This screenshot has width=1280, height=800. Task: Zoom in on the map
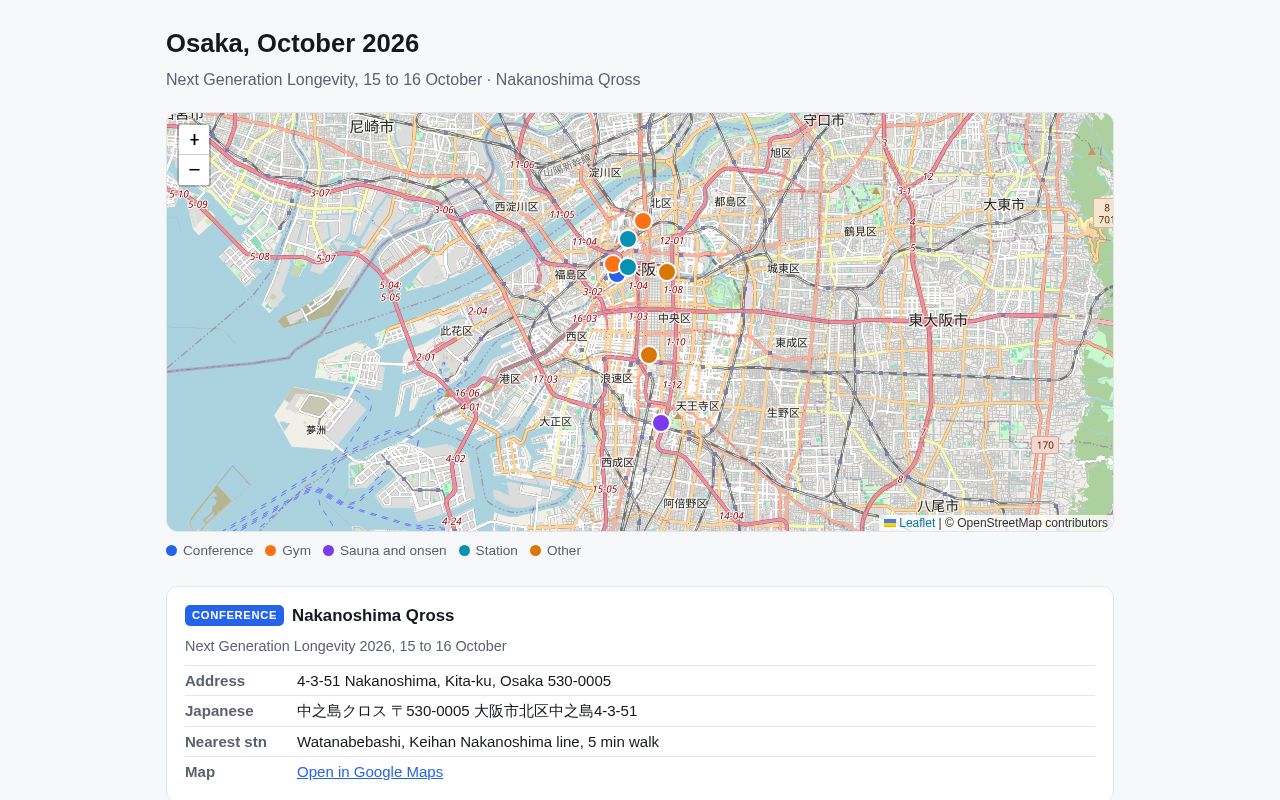(x=194, y=140)
